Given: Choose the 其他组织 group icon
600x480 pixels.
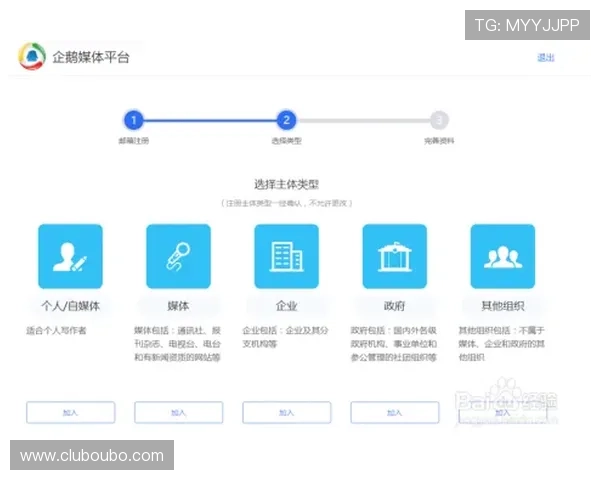Looking at the screenshot, I should [x=503, y=256].
